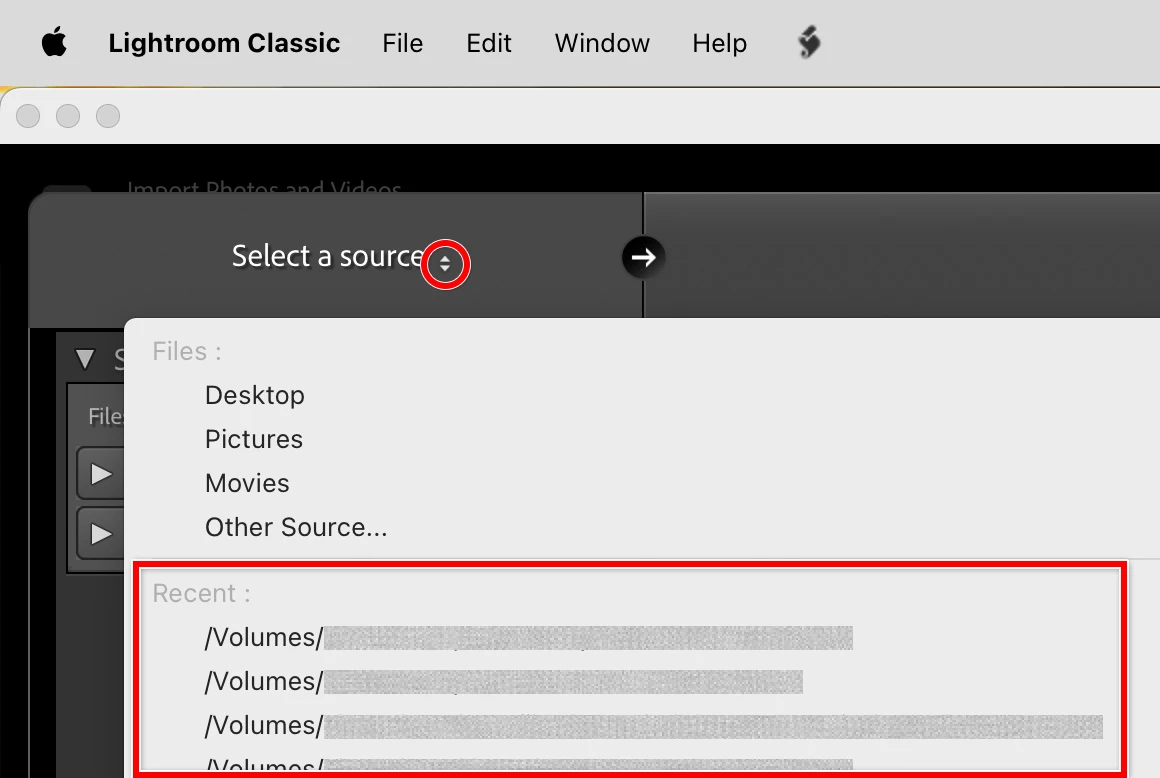Select the first recent /Volumes/ path
Image resolution: width=1160 pixels, height=778 pixels.
pyautogui.click(x=528, y=637)
